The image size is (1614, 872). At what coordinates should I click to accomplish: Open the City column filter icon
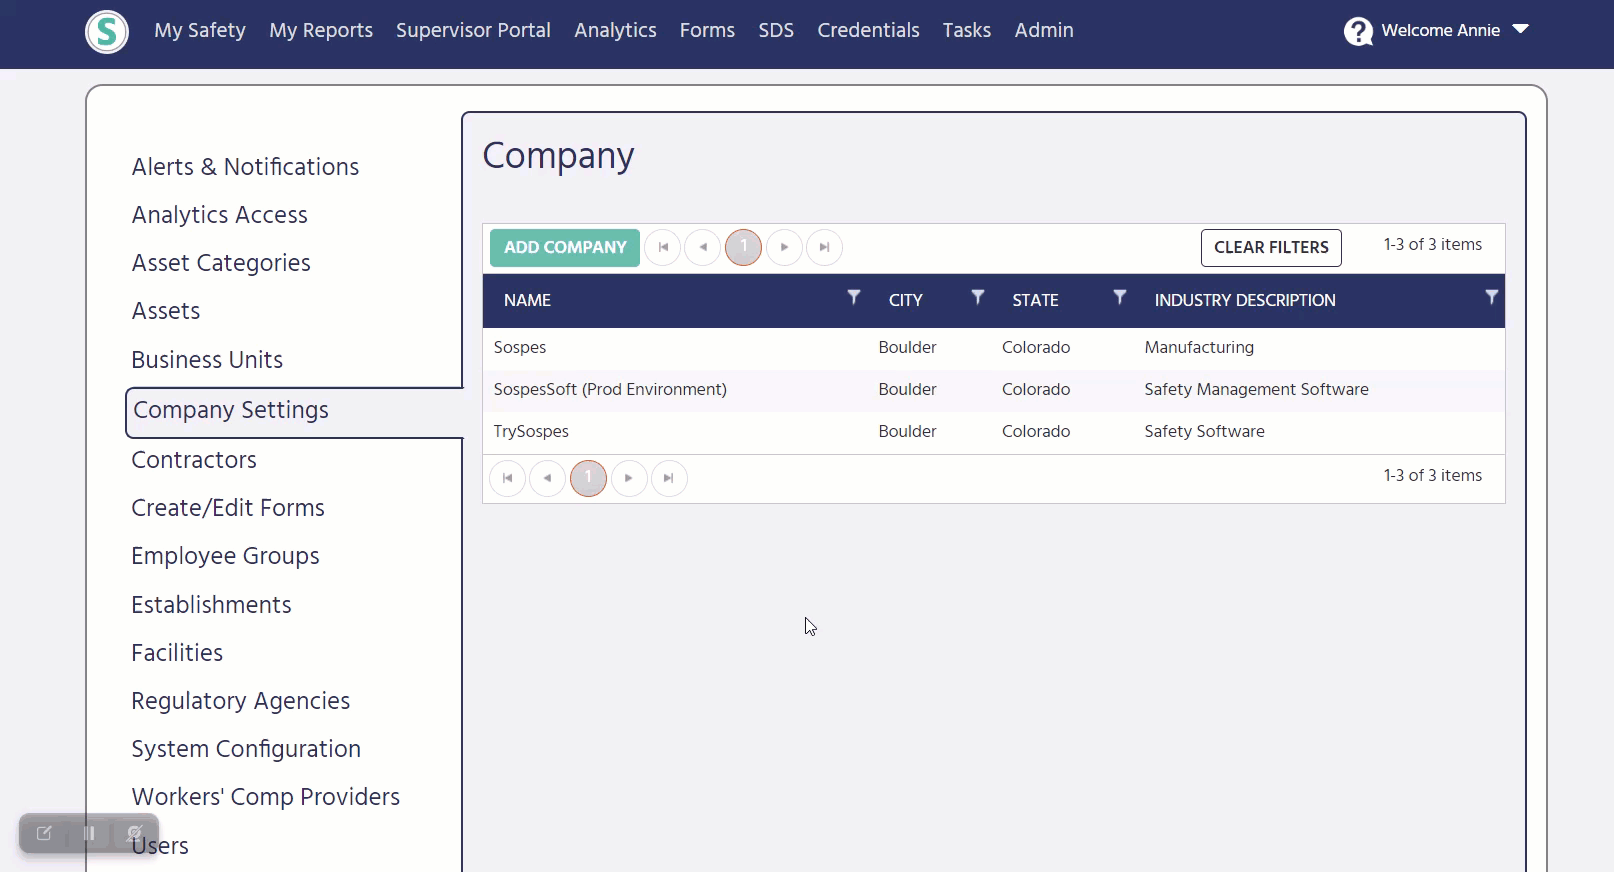[x=978, y=297]
